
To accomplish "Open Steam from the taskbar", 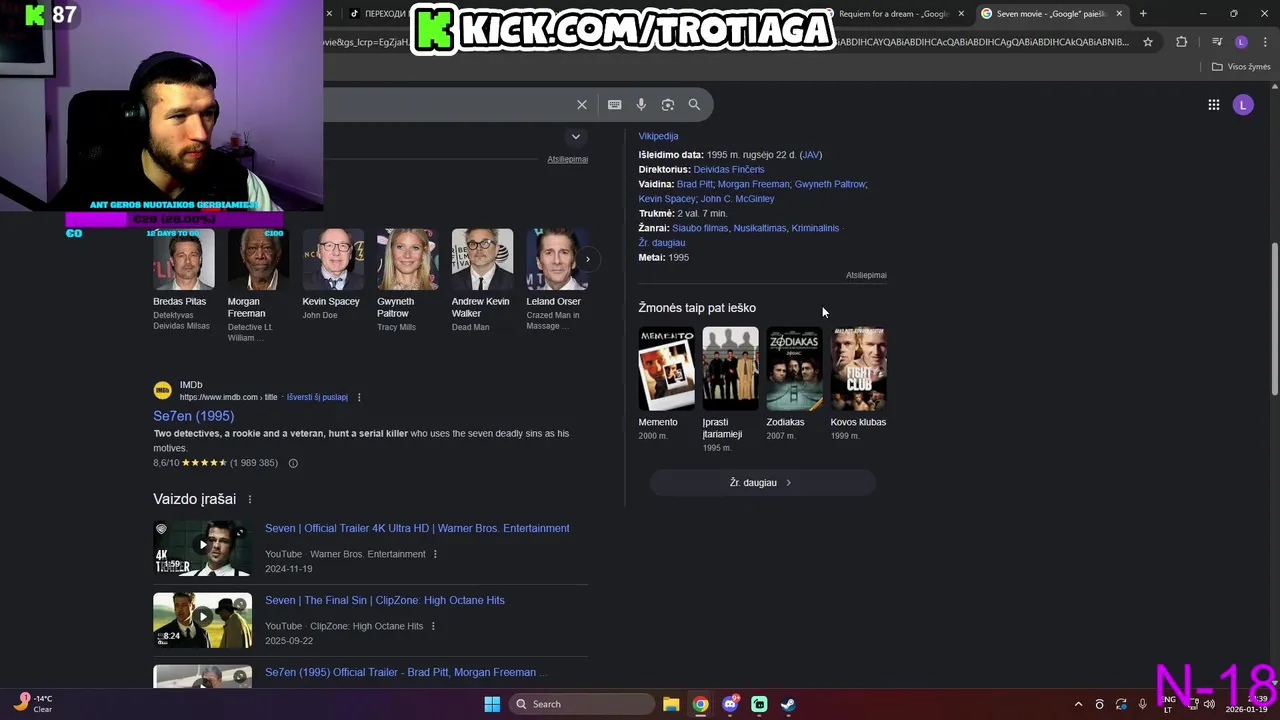I will pos(788,704).
